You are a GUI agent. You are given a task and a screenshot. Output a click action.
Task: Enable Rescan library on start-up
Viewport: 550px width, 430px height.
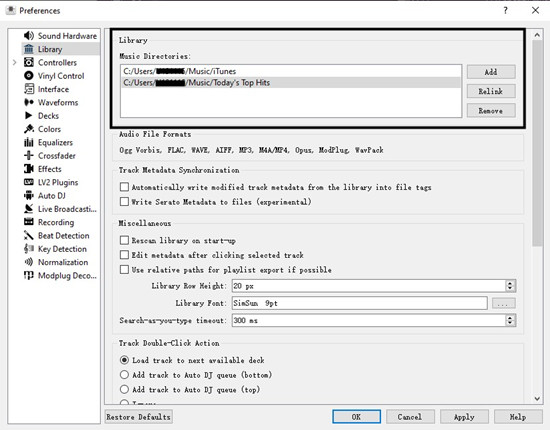124,240
